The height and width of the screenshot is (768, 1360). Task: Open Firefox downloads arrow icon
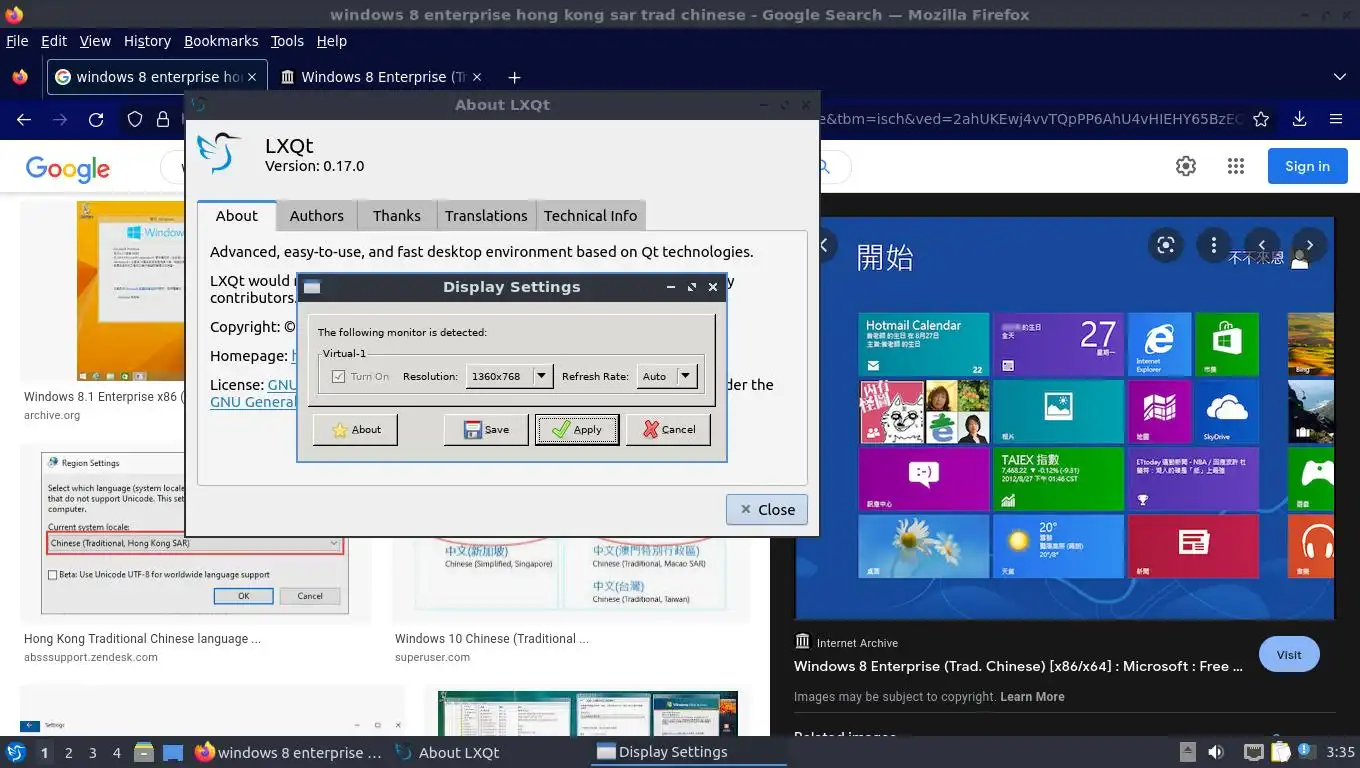pos(1299,119)
